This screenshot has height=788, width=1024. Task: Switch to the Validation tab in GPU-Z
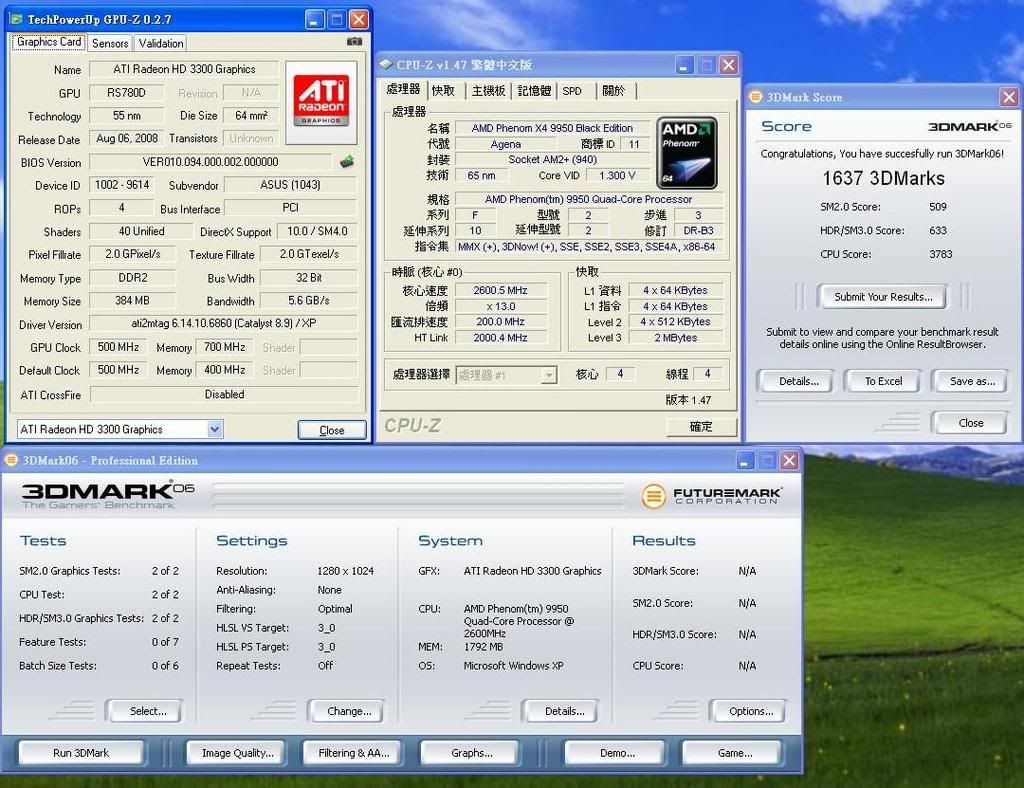point(161,43)
